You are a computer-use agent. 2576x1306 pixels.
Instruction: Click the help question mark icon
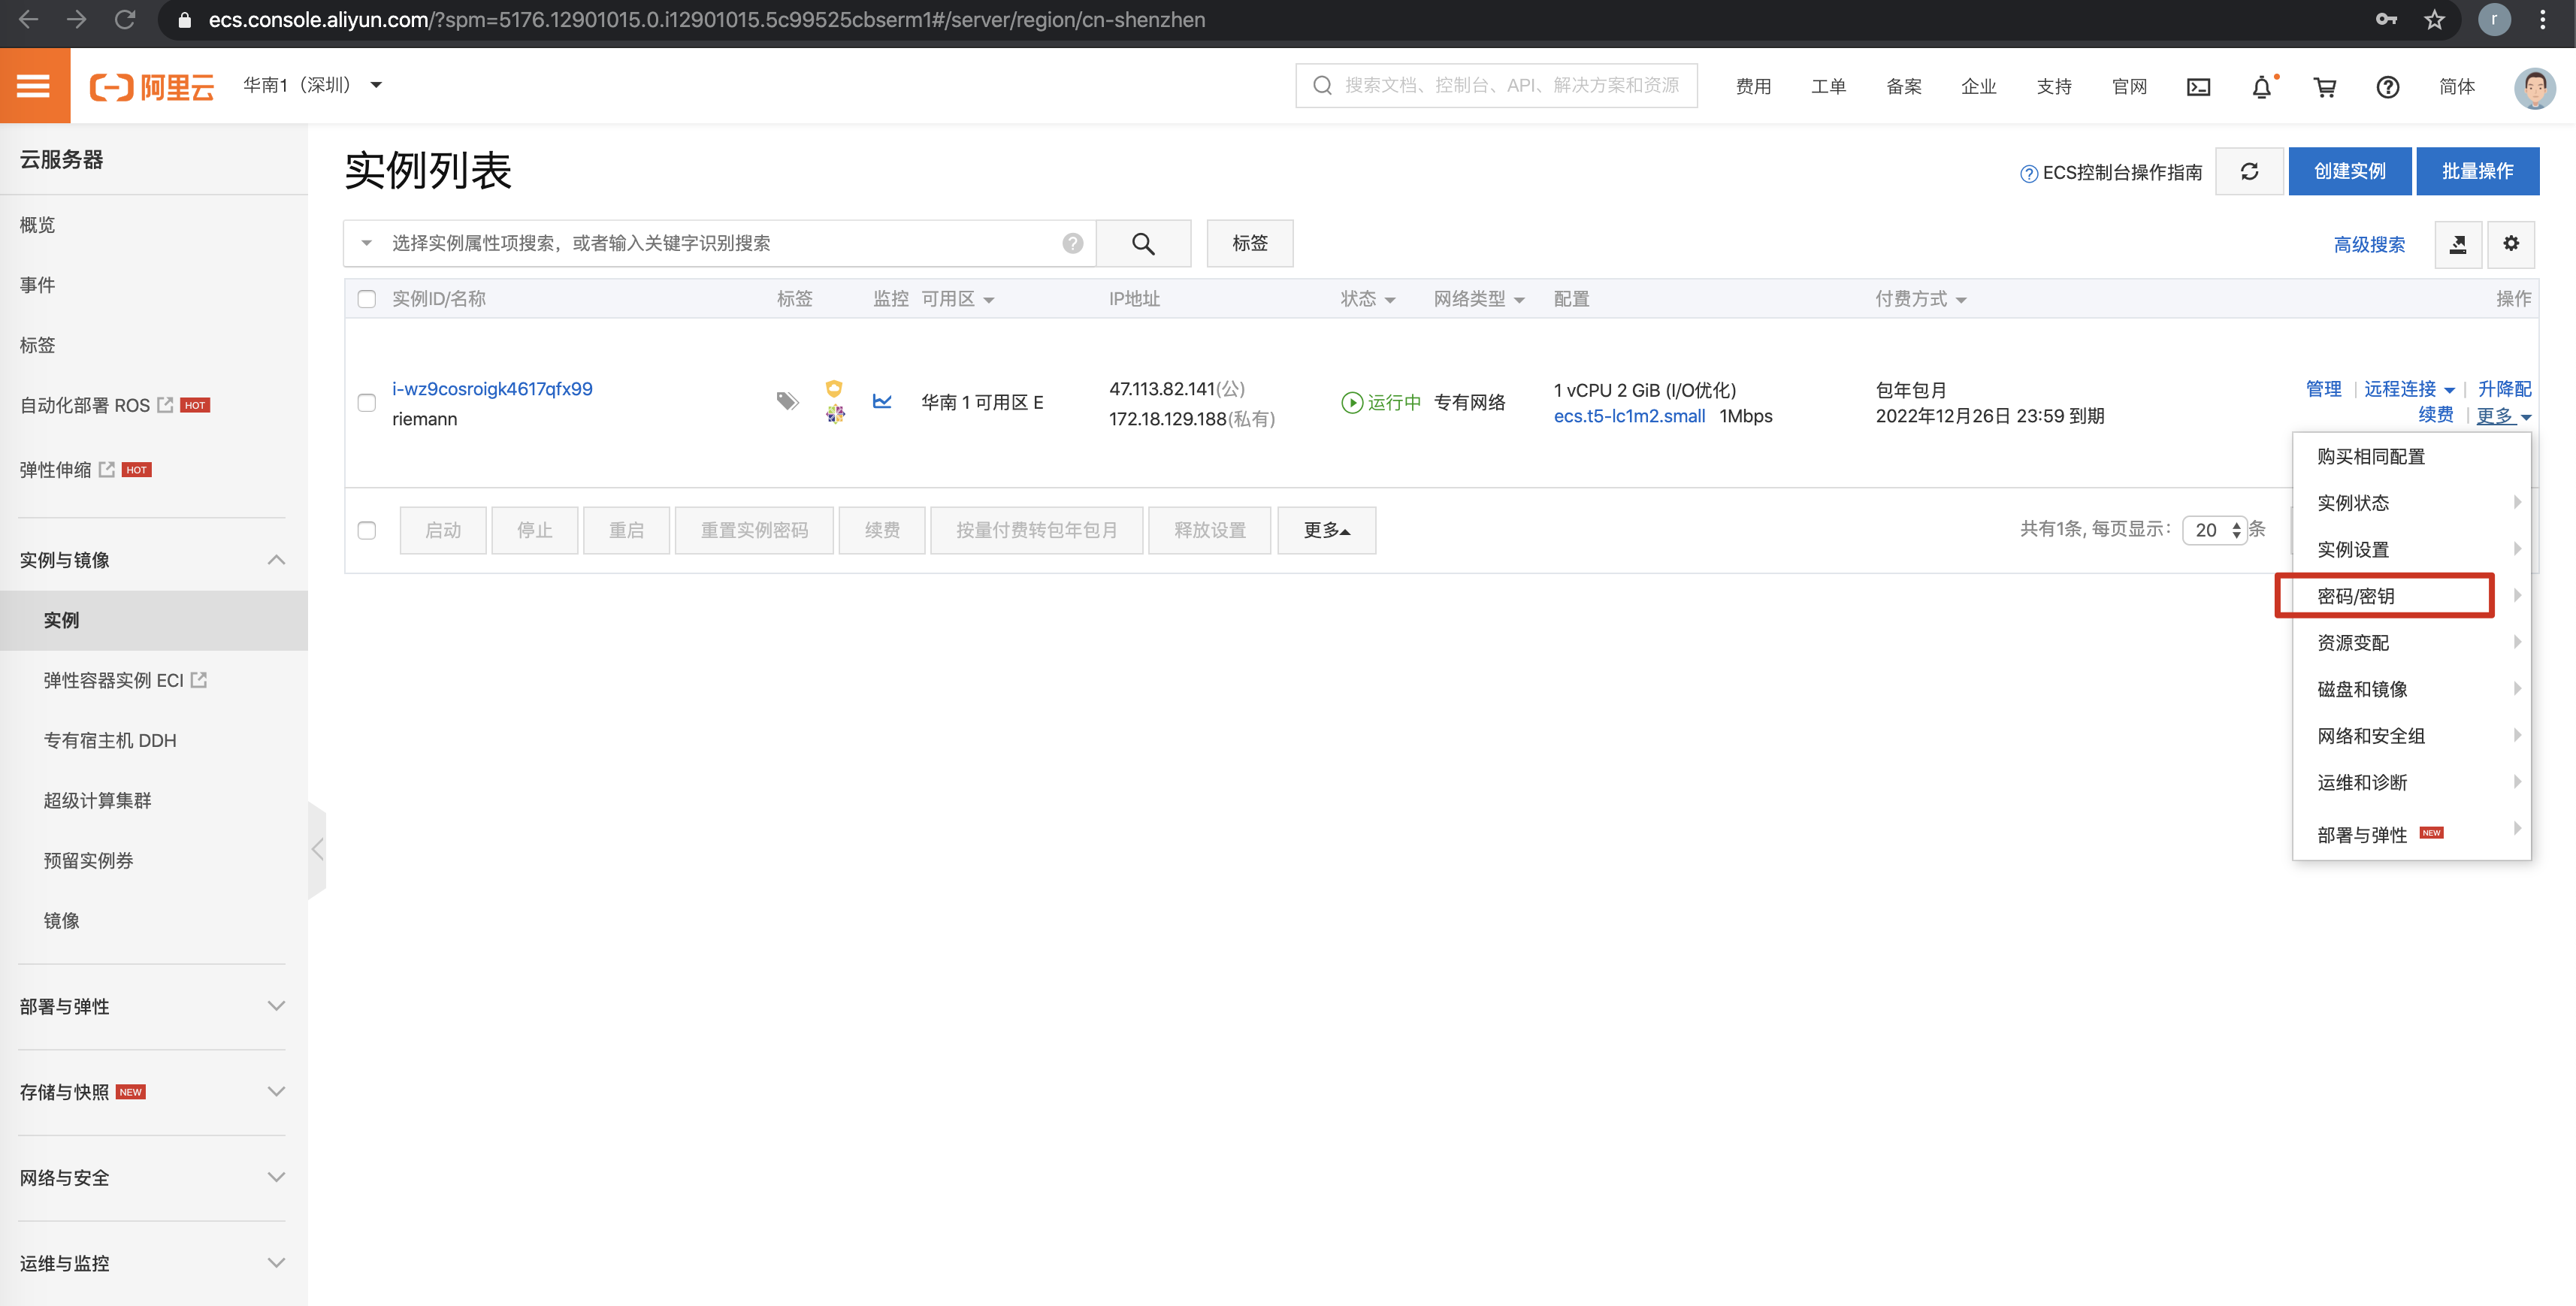pyautogui.click(x=2387, y=87)
